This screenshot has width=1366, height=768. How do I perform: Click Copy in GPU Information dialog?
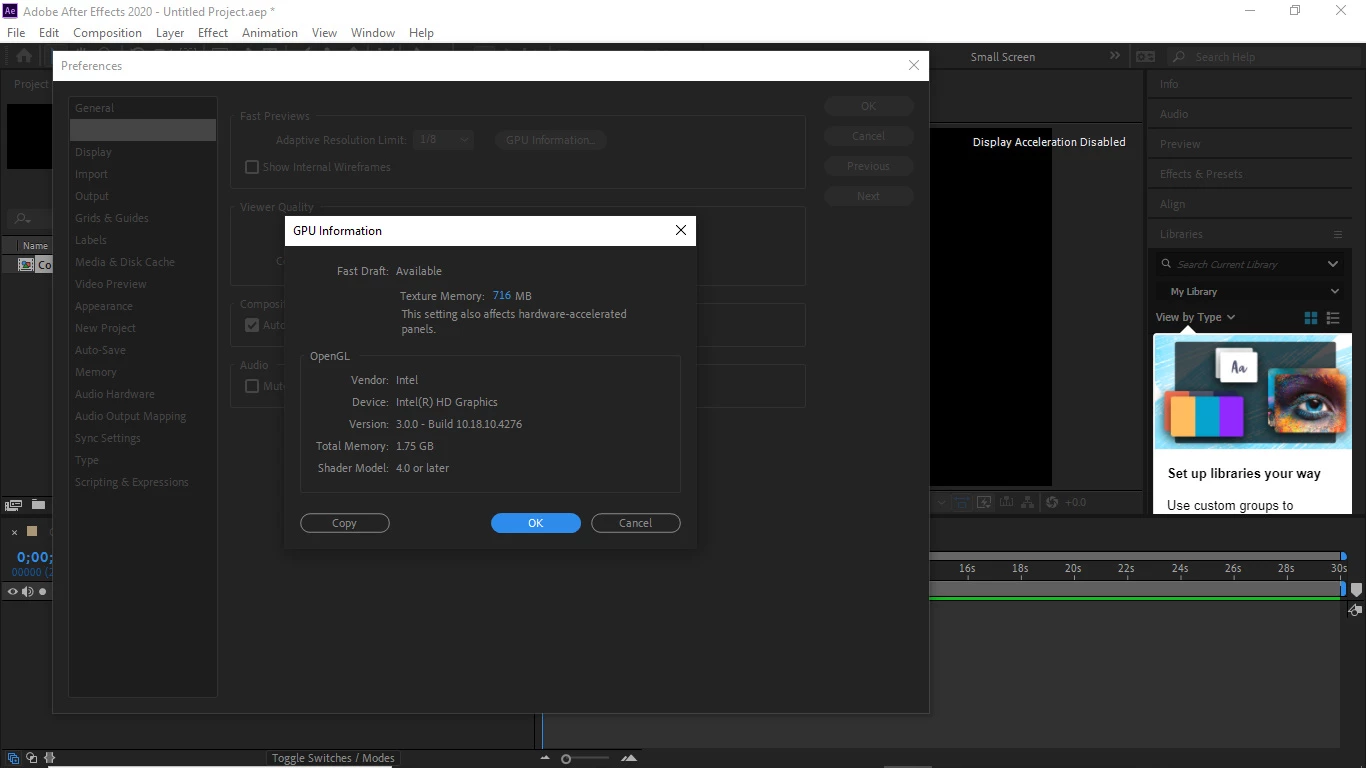click(x=345, y=523)
